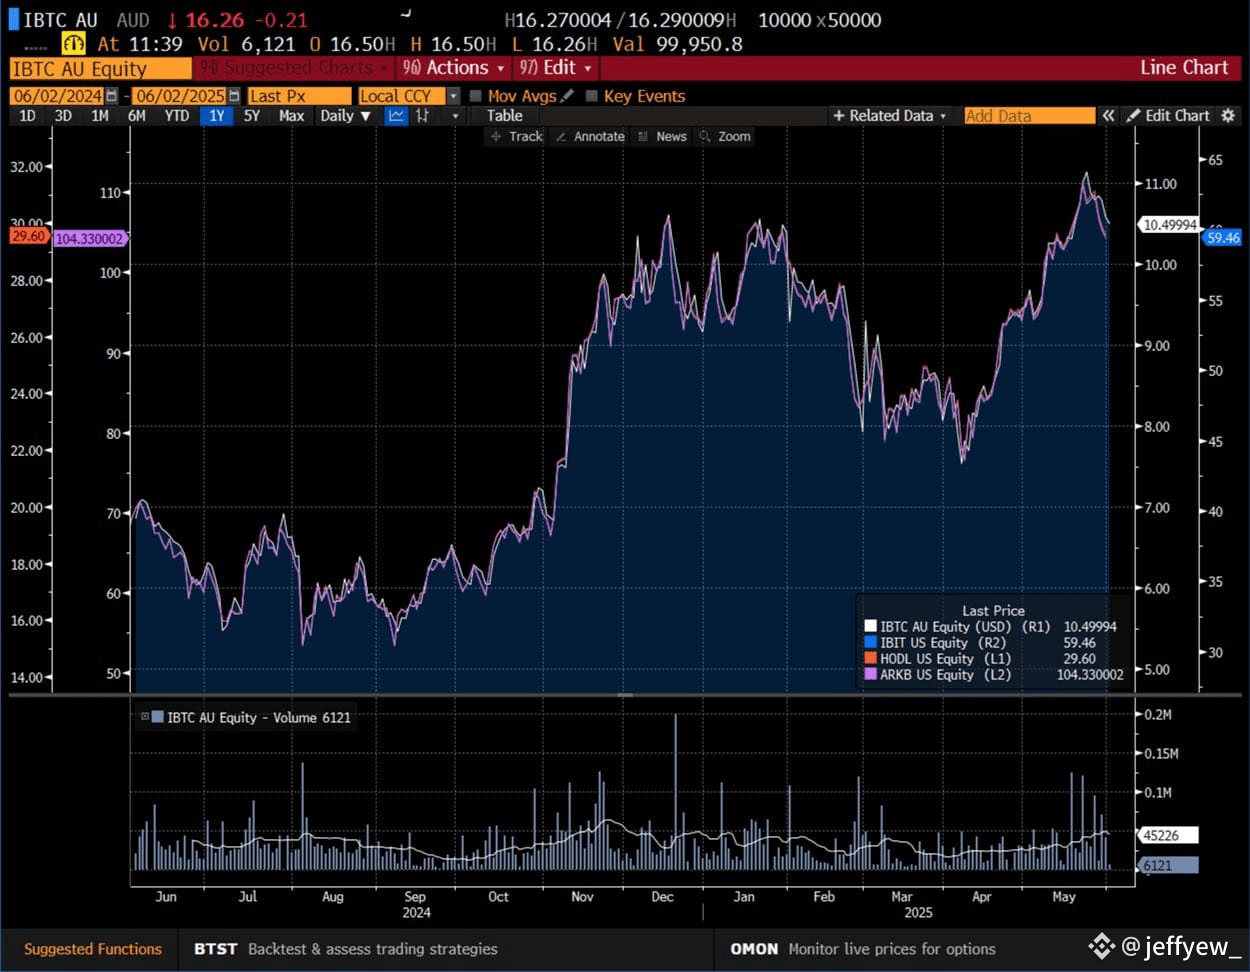Viewport: 1250px width, 972px height.
Task: Click the 59.46 blue price tag
Action: 1222,238
